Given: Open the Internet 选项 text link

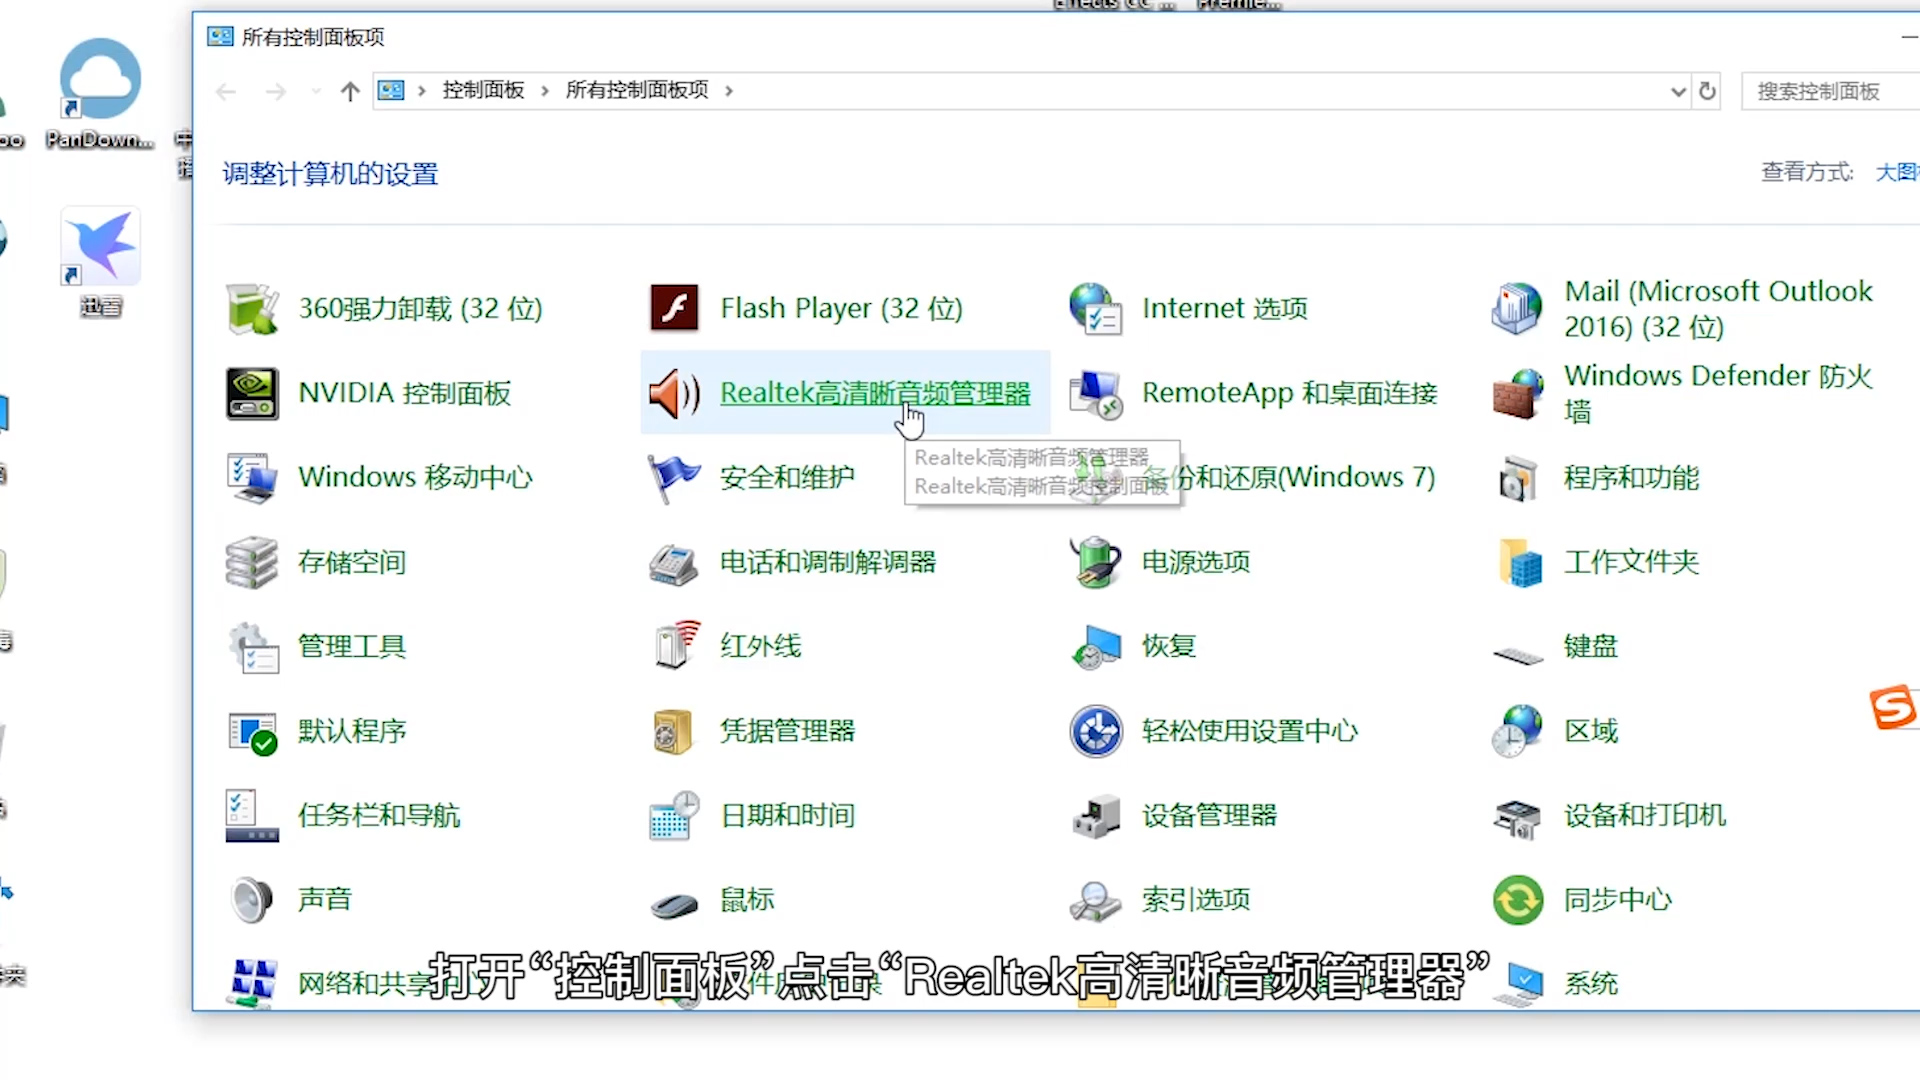Looking at the screenshot, I should click(x=1225, y=308).
